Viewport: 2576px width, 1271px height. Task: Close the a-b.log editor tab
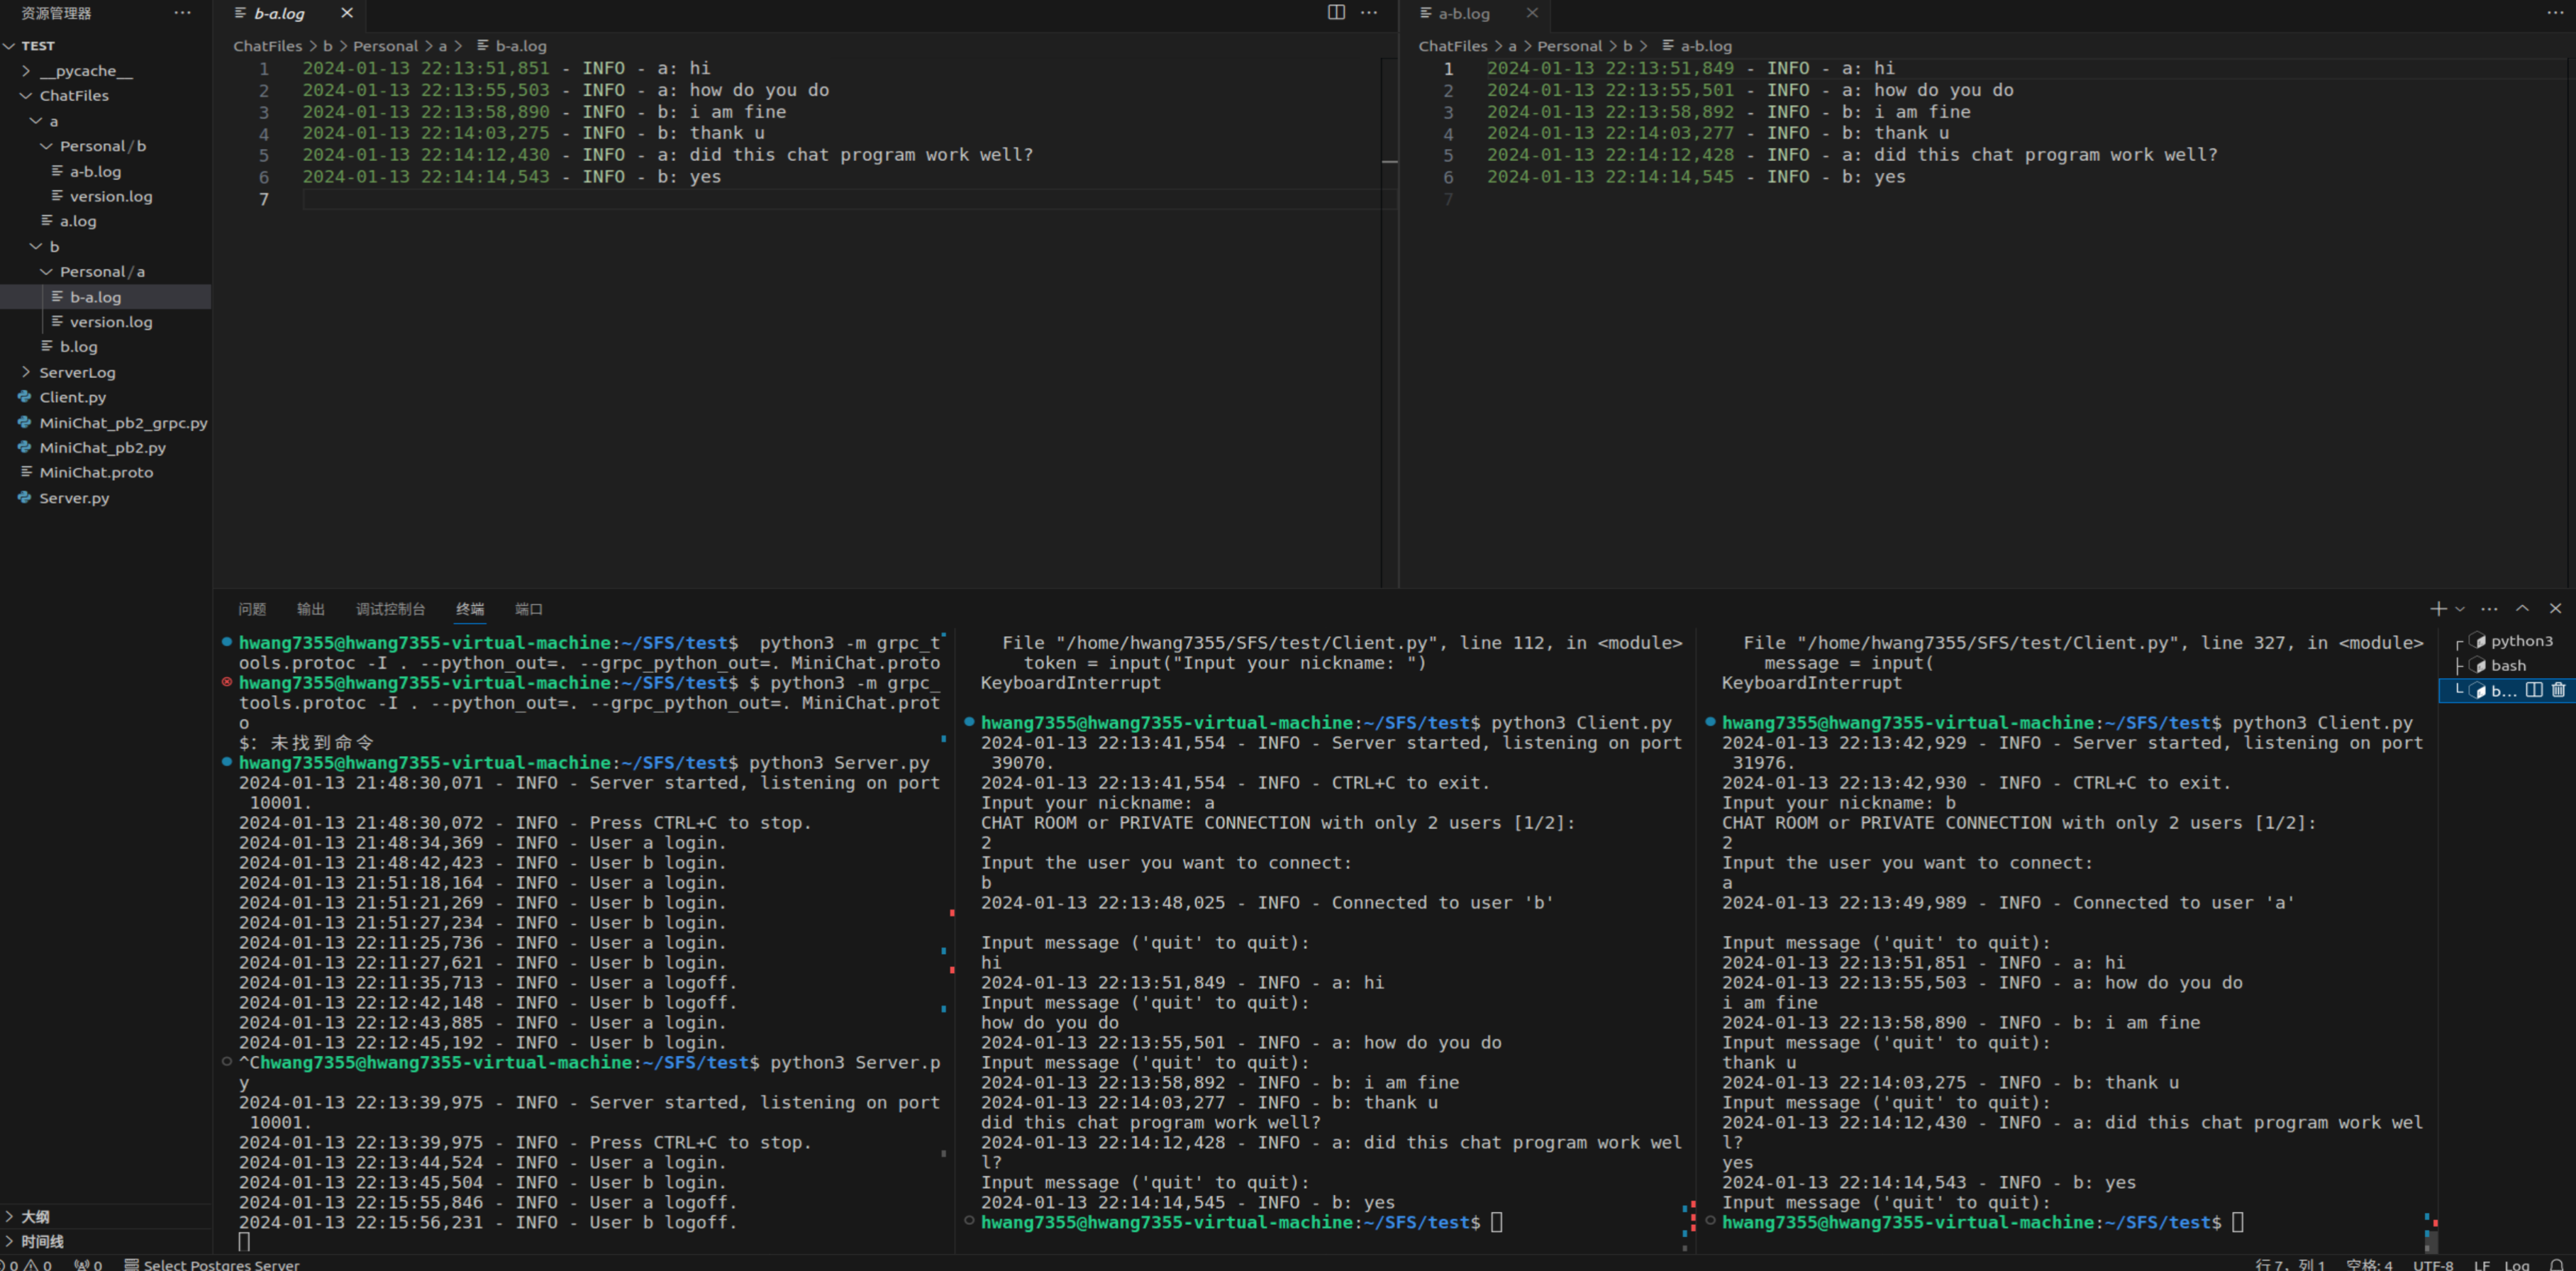point(1532,13)
